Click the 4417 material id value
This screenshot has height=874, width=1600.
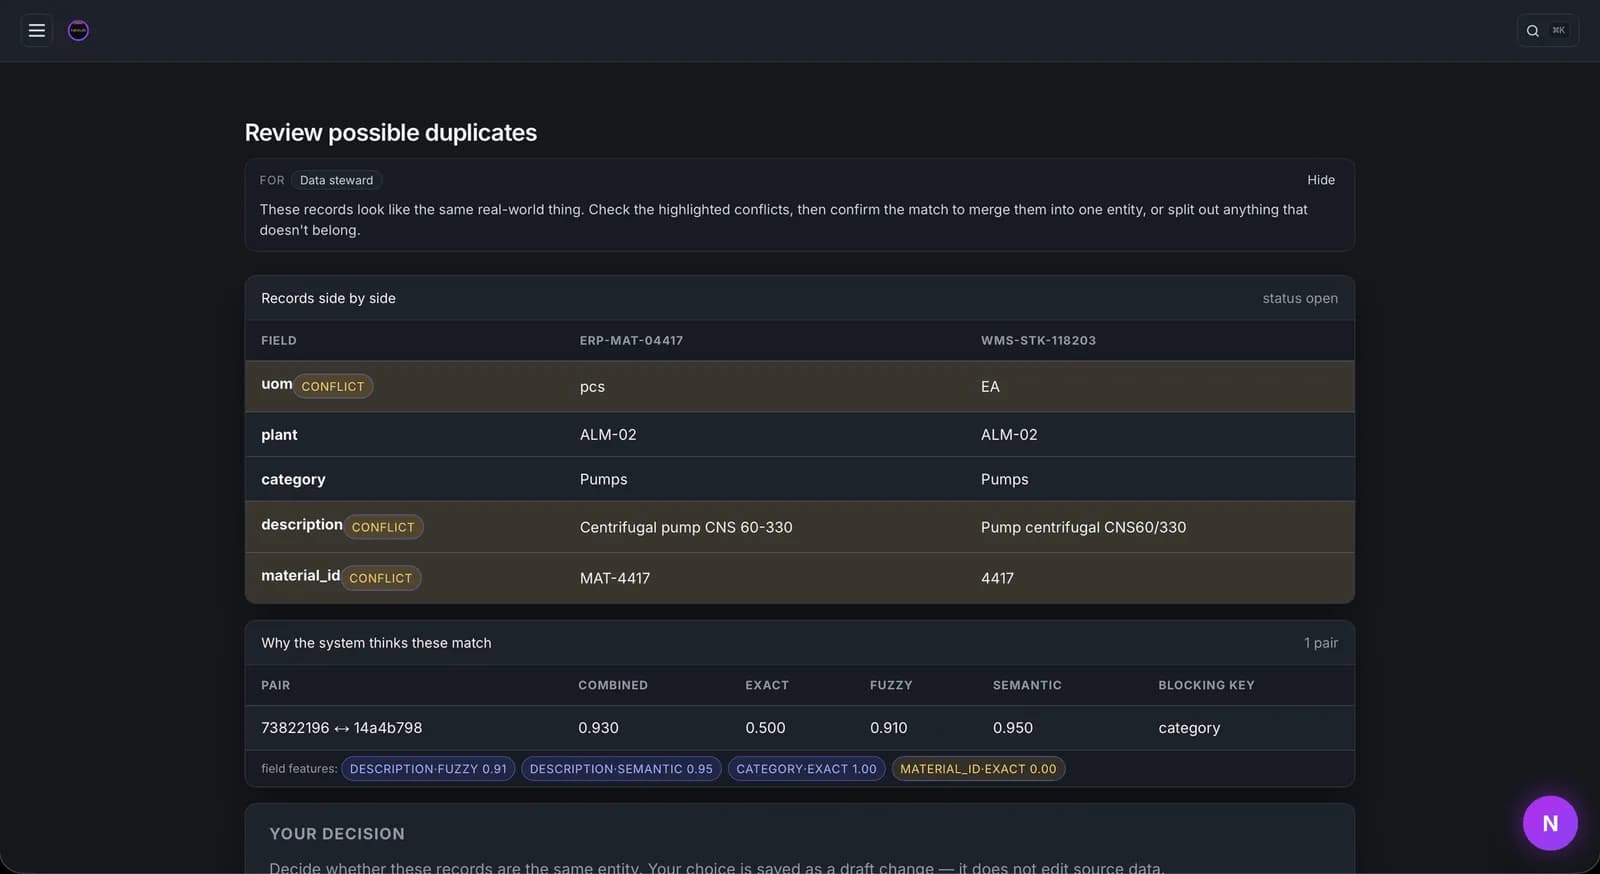point(997,578)
